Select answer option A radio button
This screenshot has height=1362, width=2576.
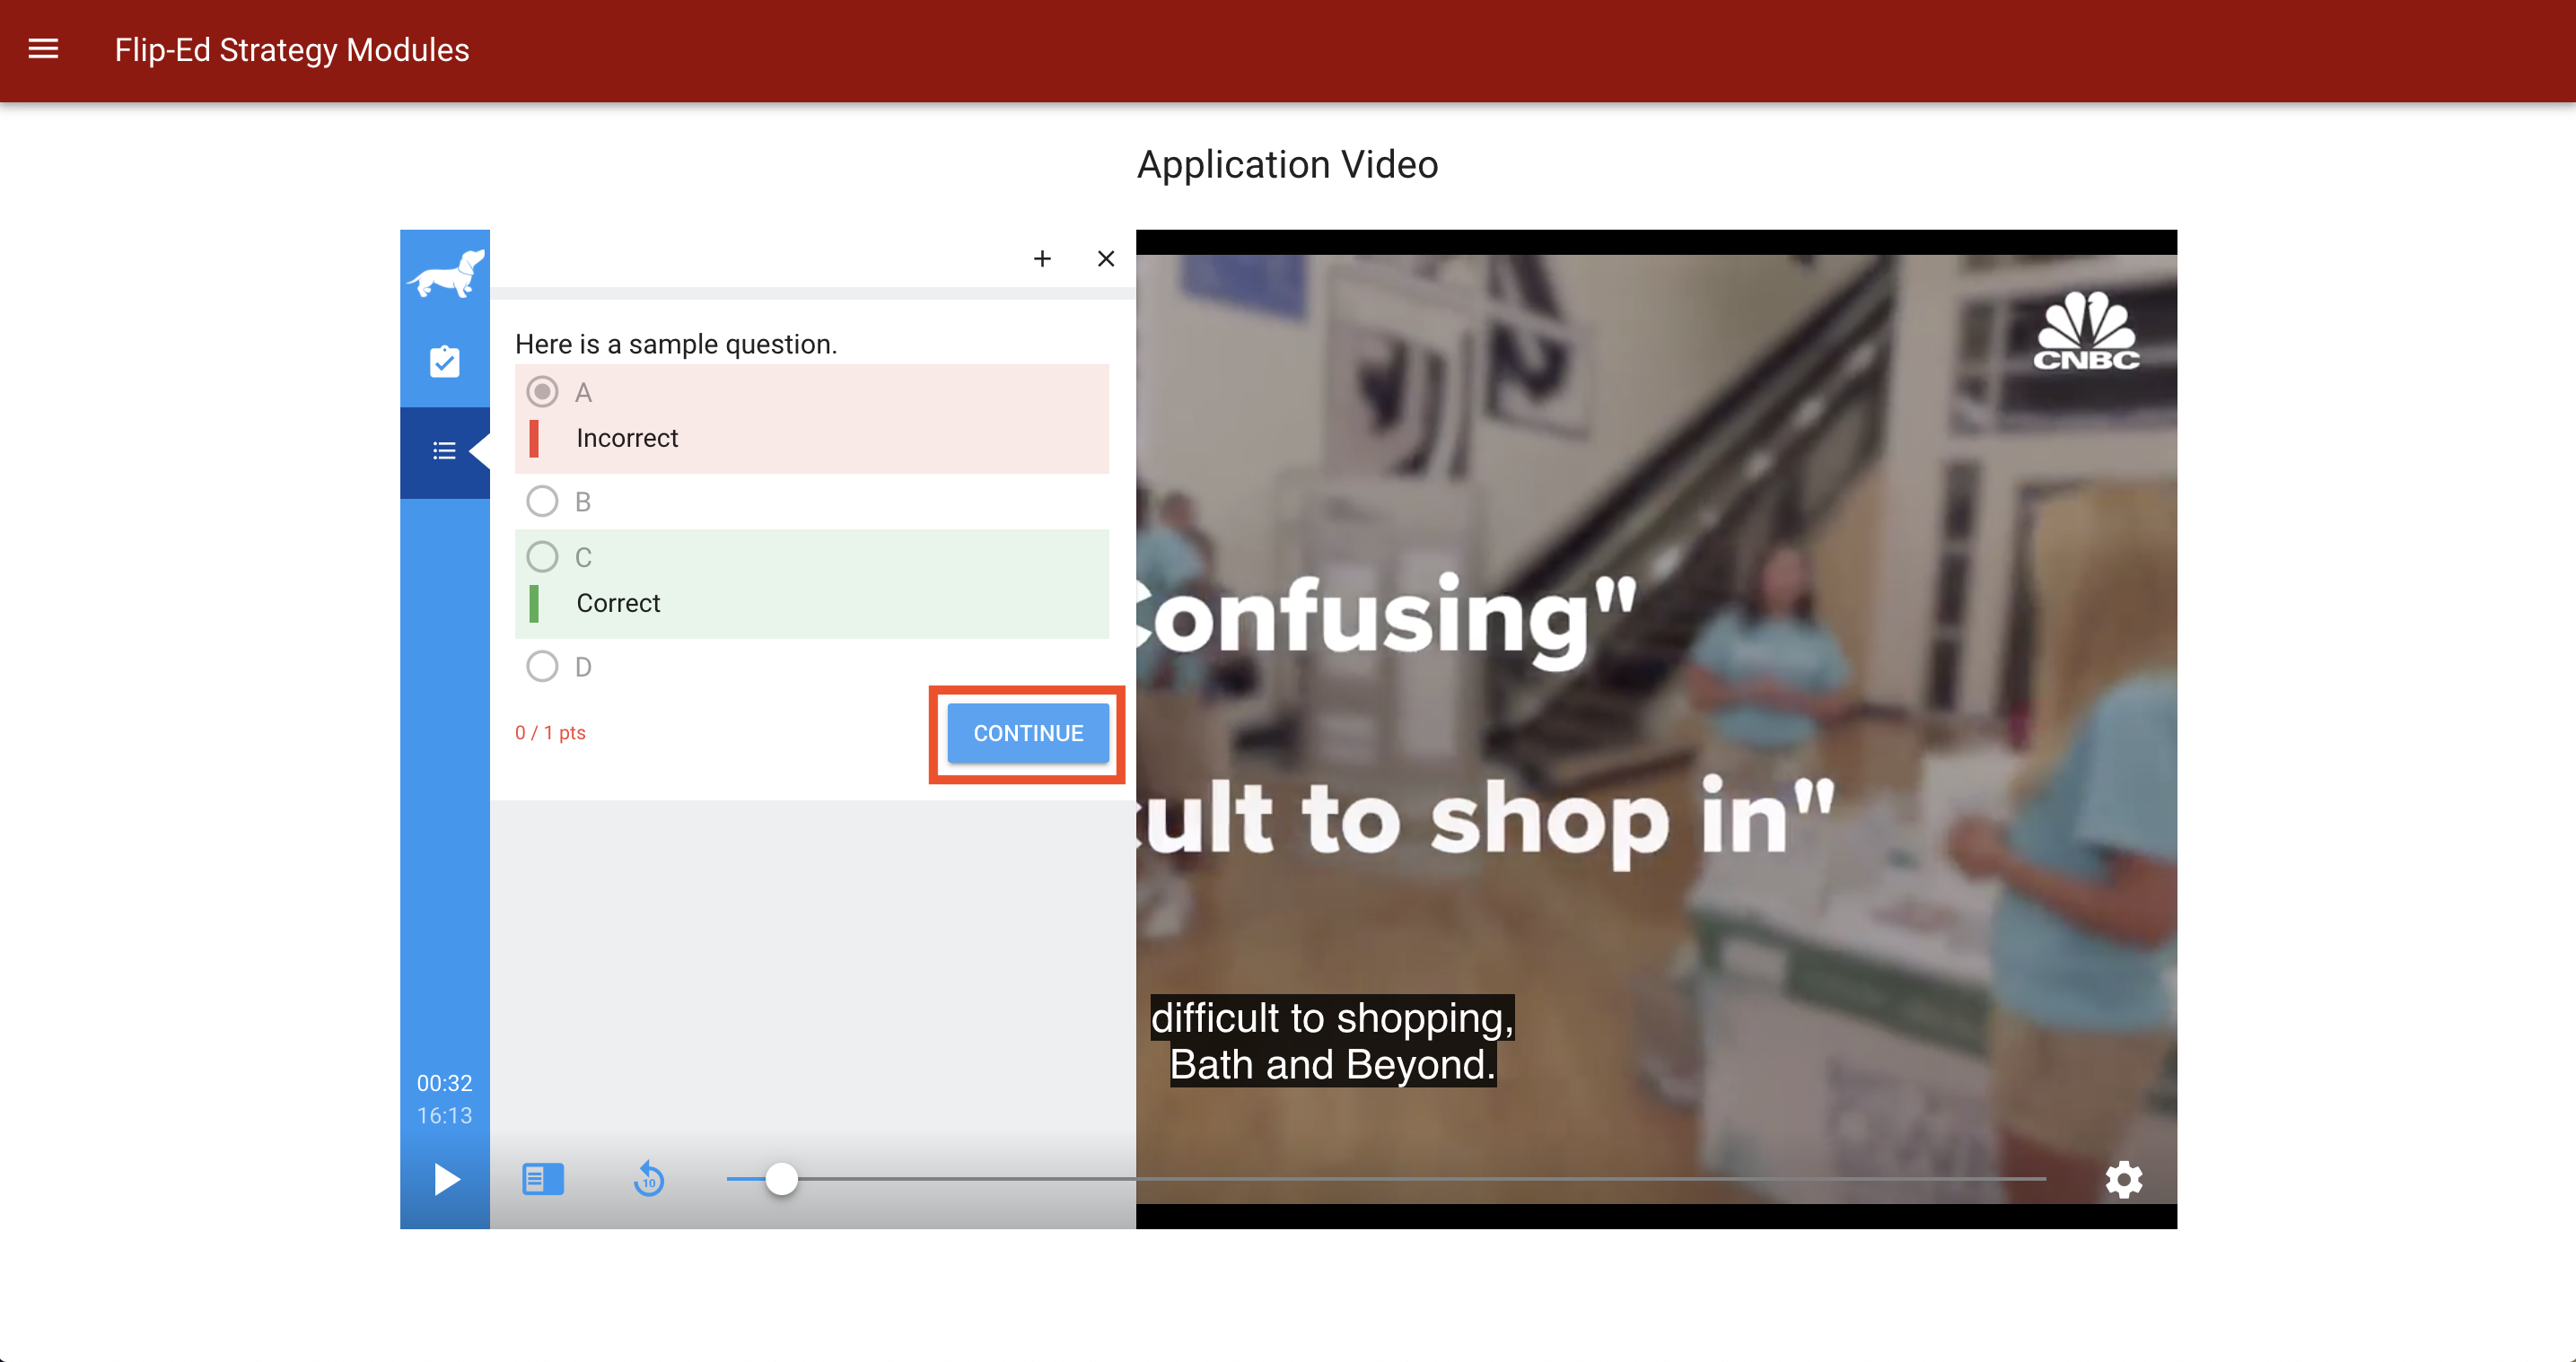pos(542,392)
